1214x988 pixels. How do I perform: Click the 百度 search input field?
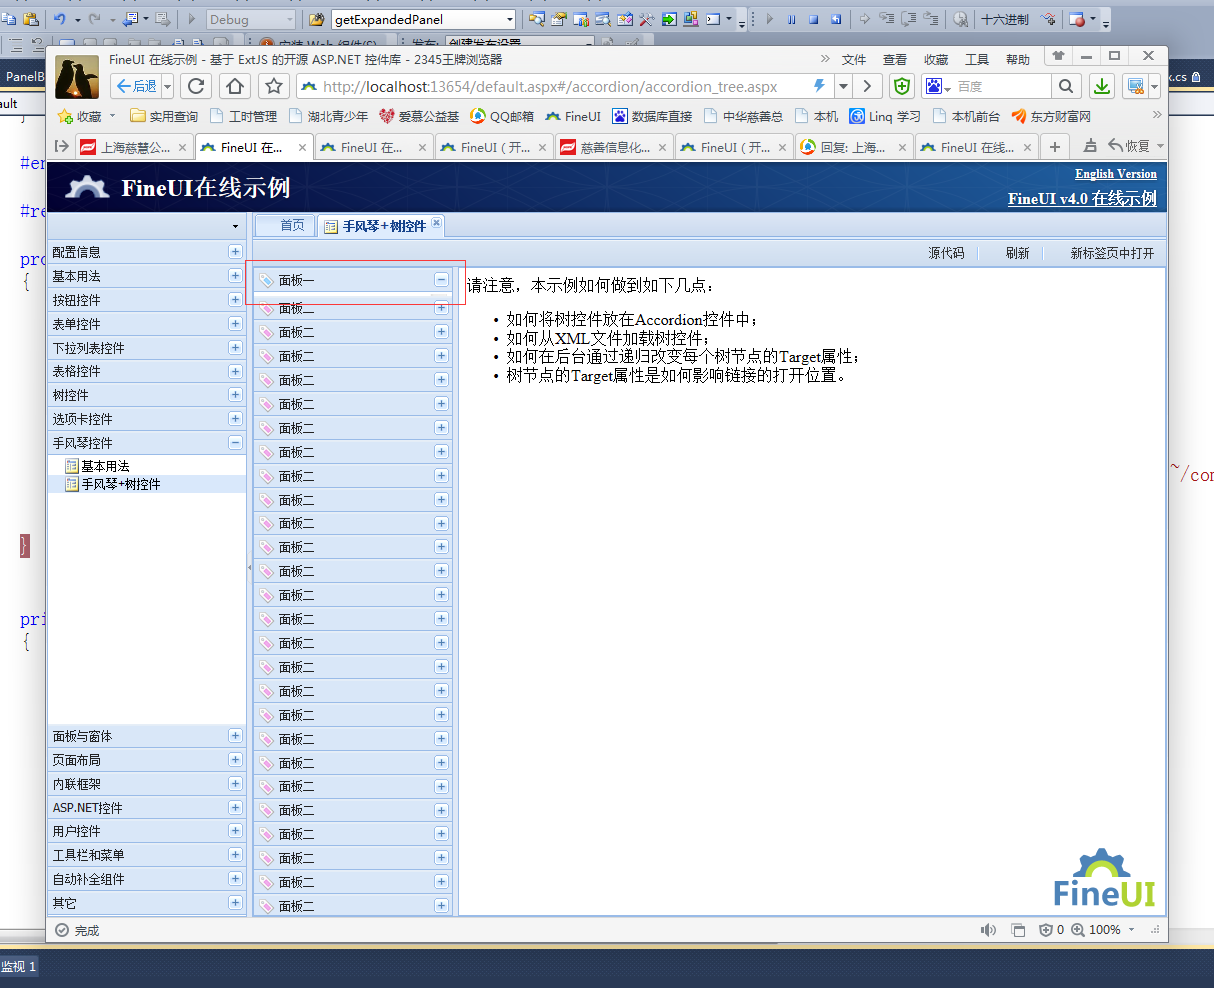pos(1003,86)
